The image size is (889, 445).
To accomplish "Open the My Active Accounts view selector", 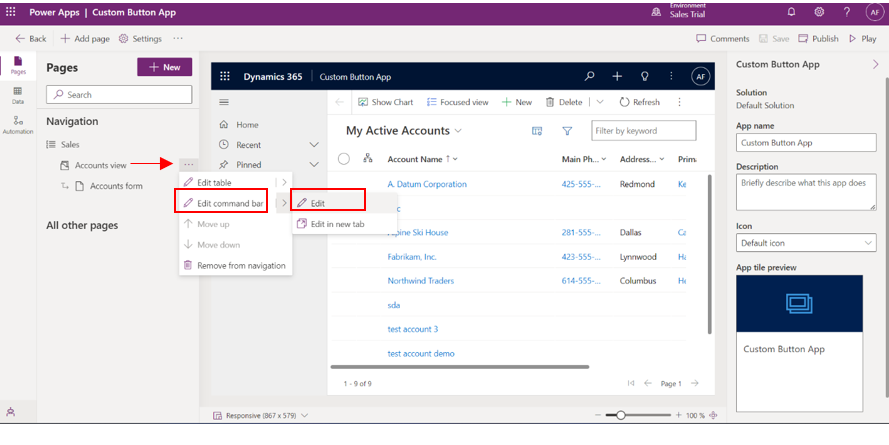I will coord(404,130).
